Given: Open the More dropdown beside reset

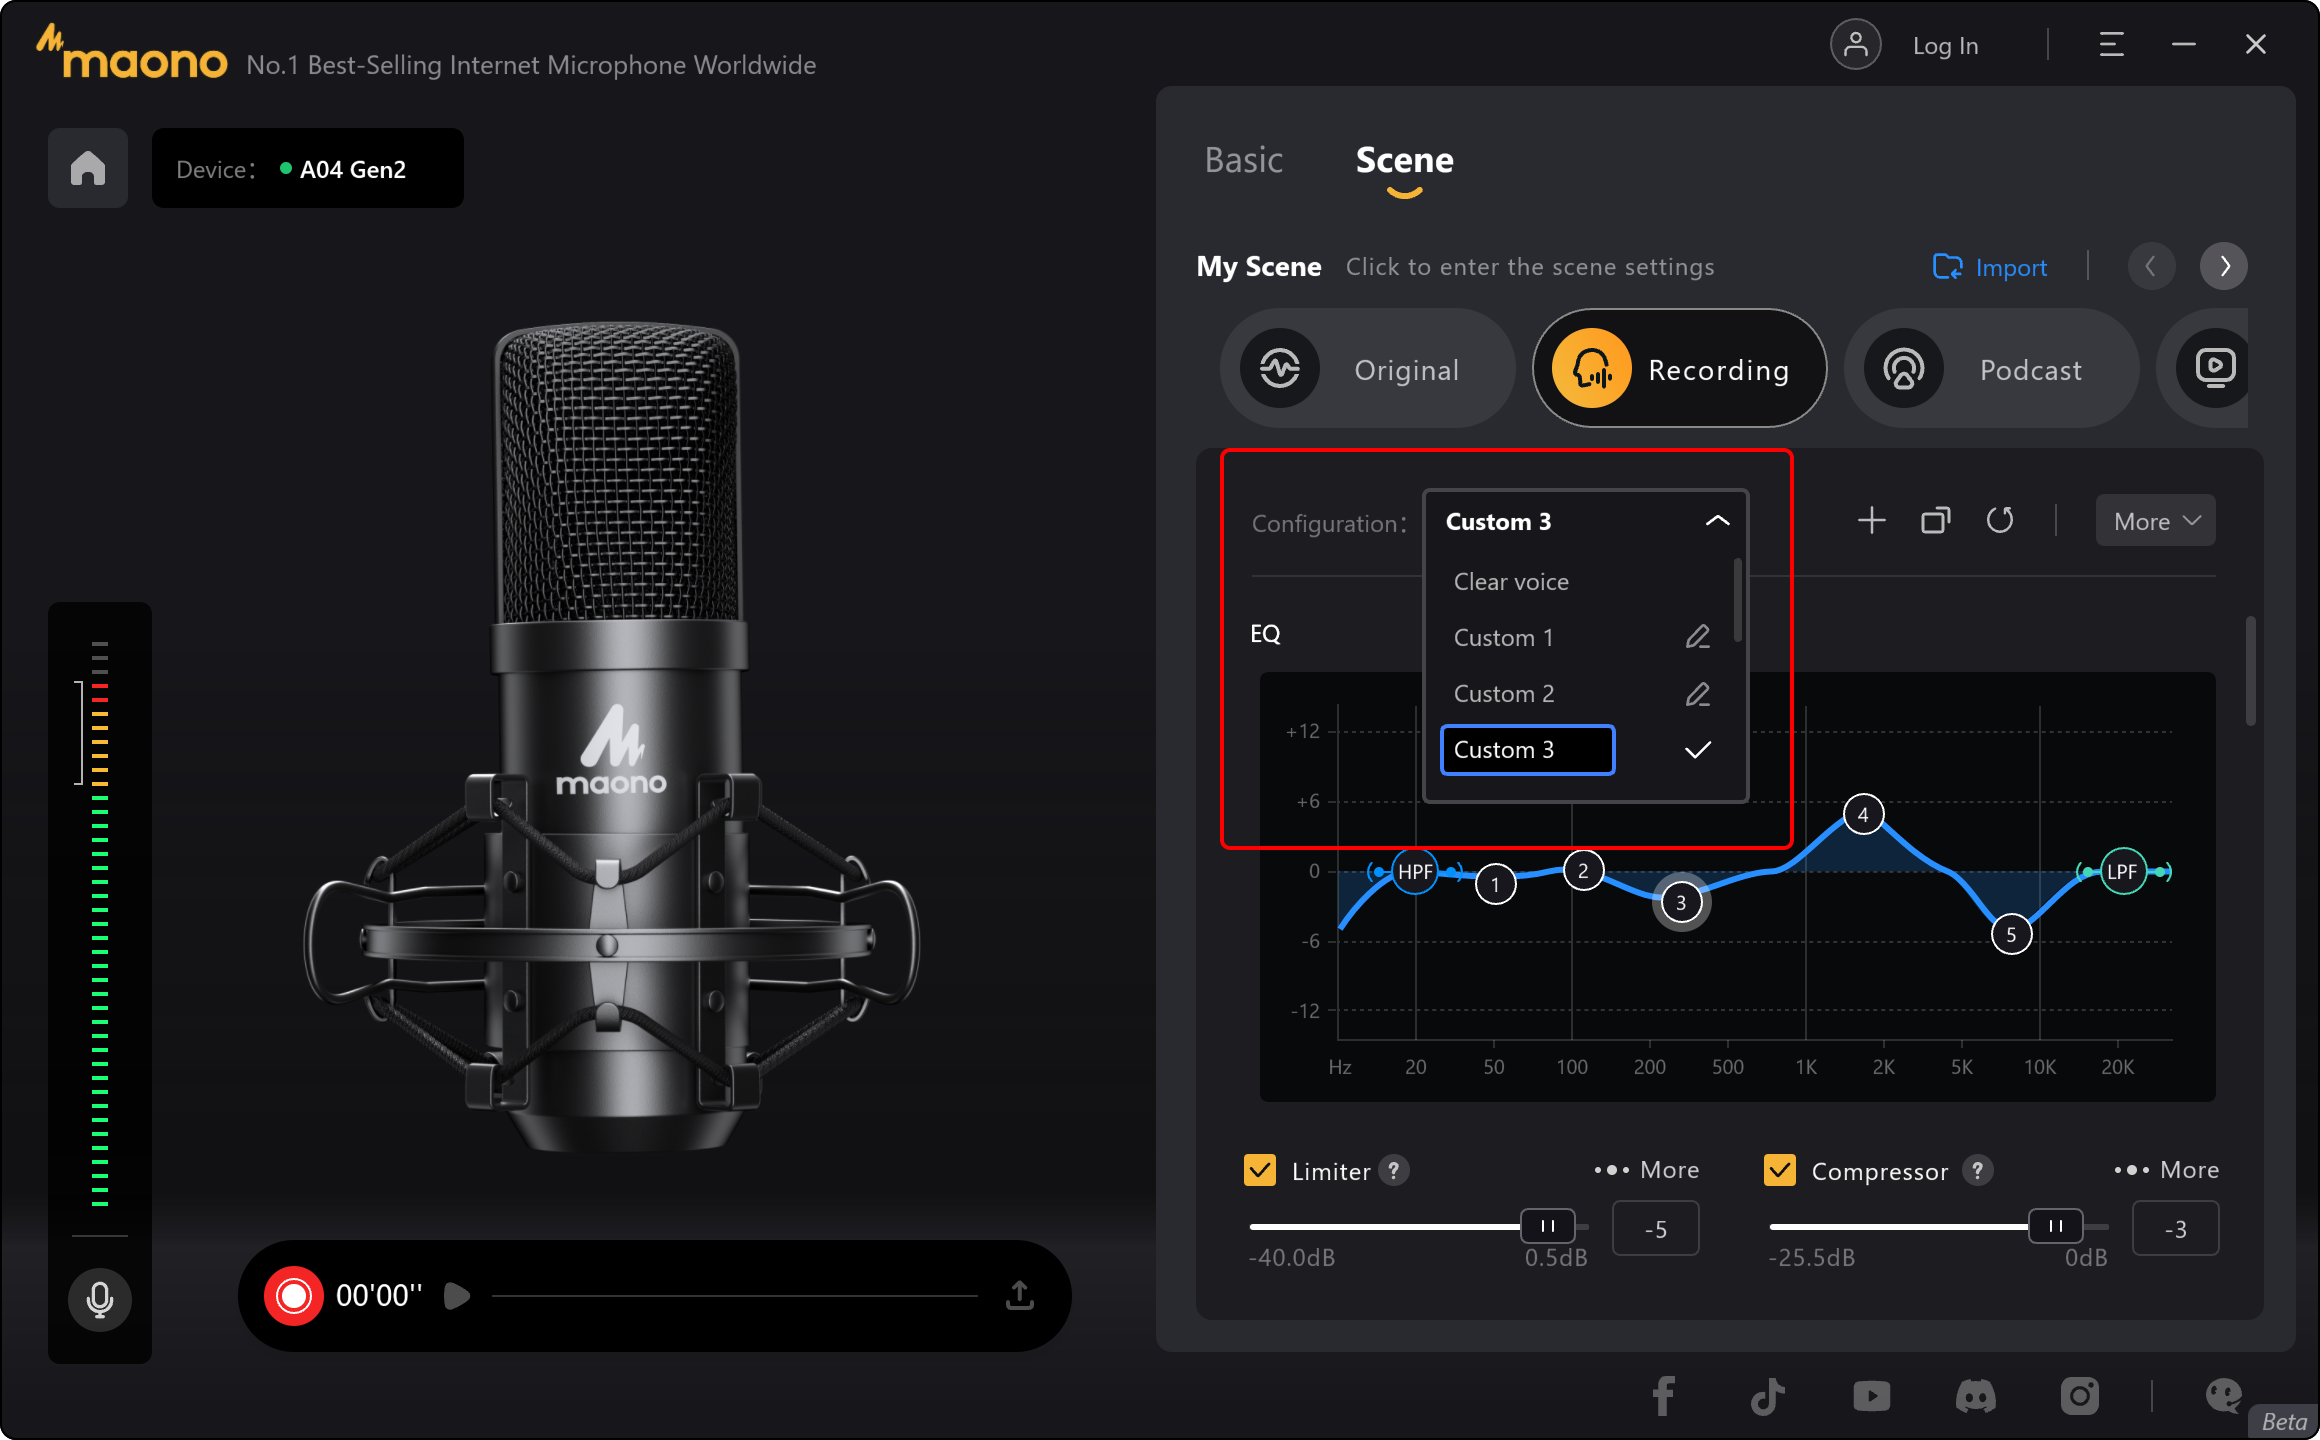Looking at the screenshot, I should tap(2155, 521).
